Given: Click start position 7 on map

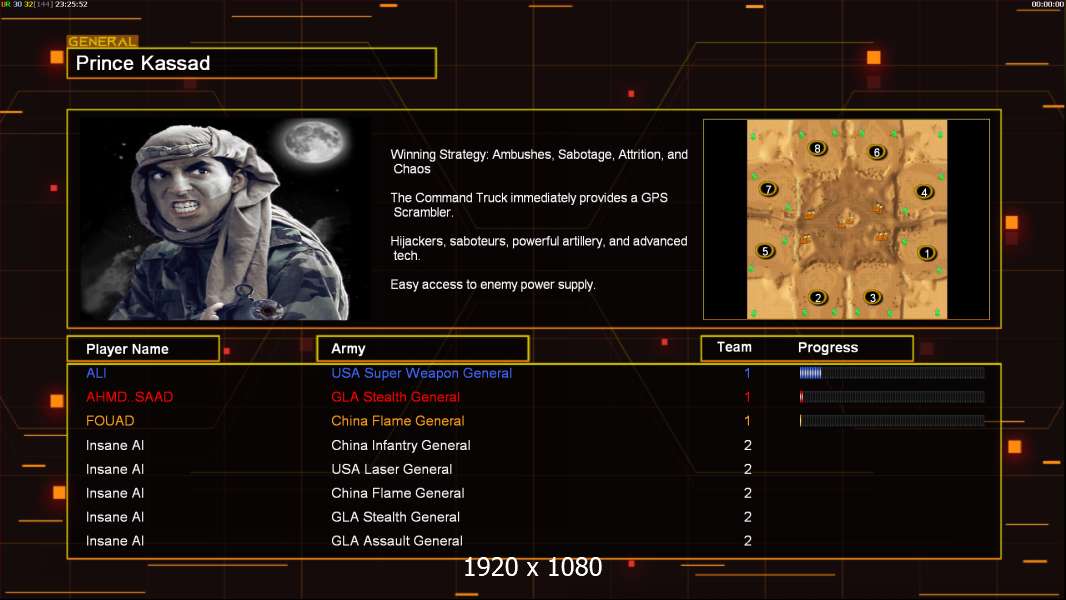Looking at the screenshot, I should coord(768,189).
